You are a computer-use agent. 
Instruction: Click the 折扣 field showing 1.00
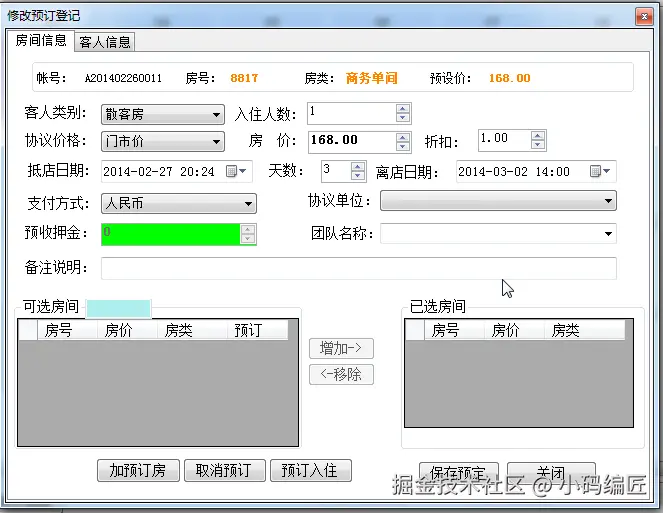coord(504,140)
